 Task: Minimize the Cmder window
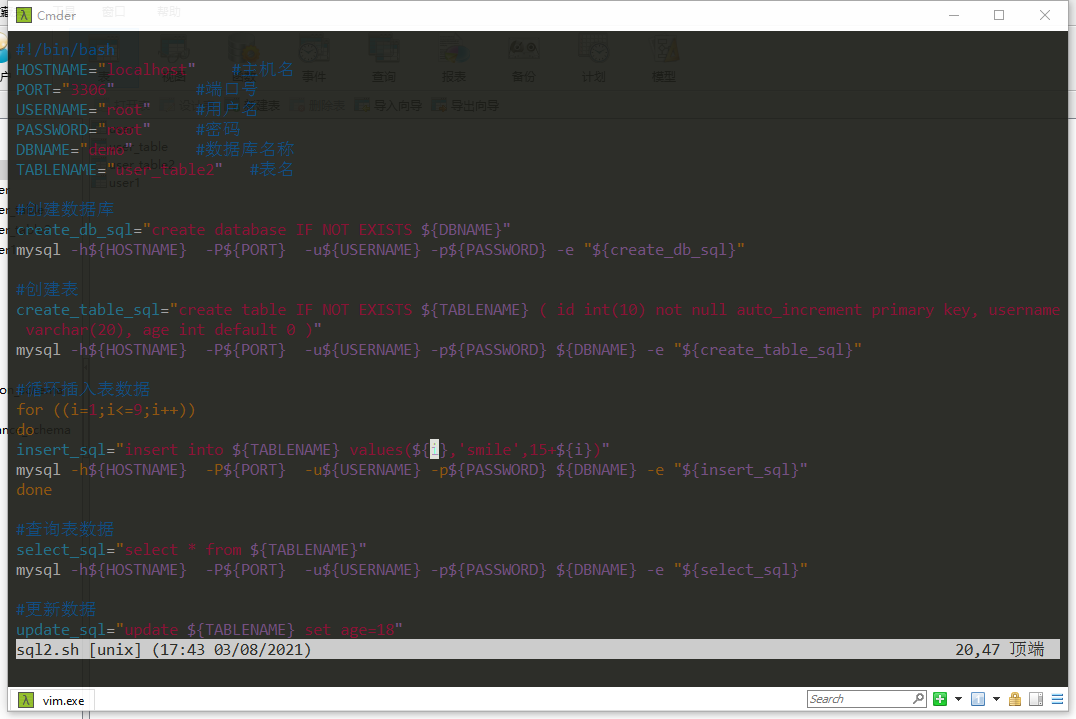coord(954,15)
